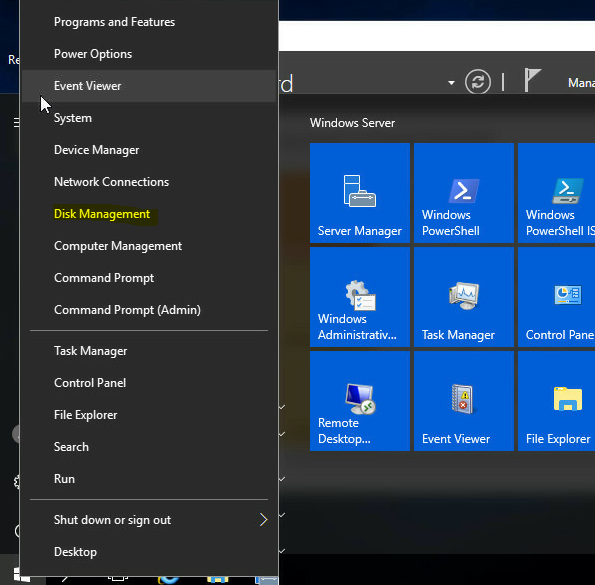Choose Disk Management menu entry
This screenshot has width=595, height=585.
[x=149, y=214]
